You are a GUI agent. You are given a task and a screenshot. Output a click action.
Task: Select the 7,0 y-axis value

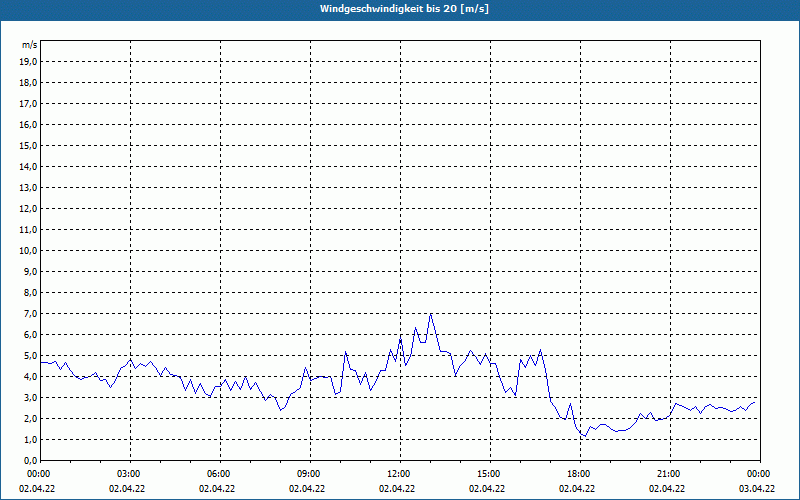(30, 313)
